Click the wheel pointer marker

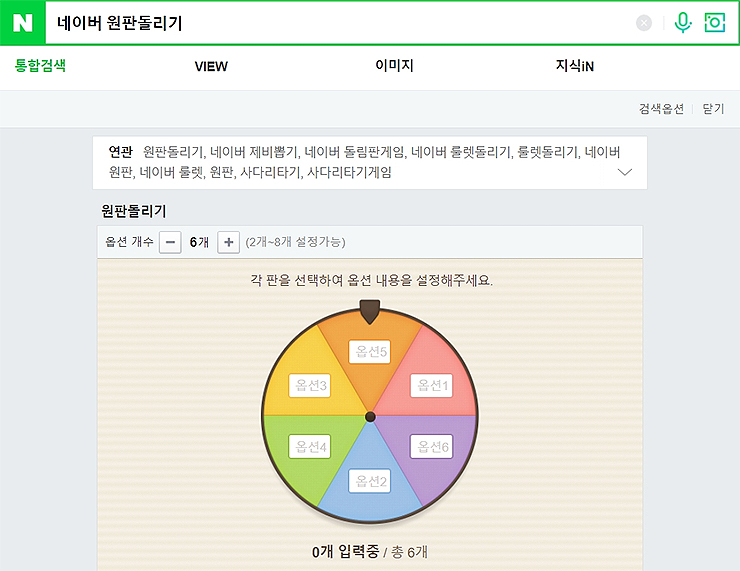(x=370, y=311)
